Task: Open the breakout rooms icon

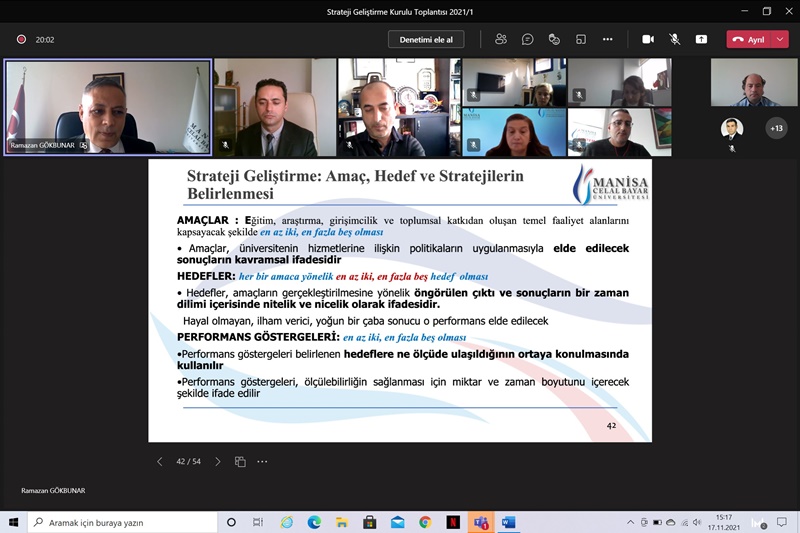Action: pos(581,39)
